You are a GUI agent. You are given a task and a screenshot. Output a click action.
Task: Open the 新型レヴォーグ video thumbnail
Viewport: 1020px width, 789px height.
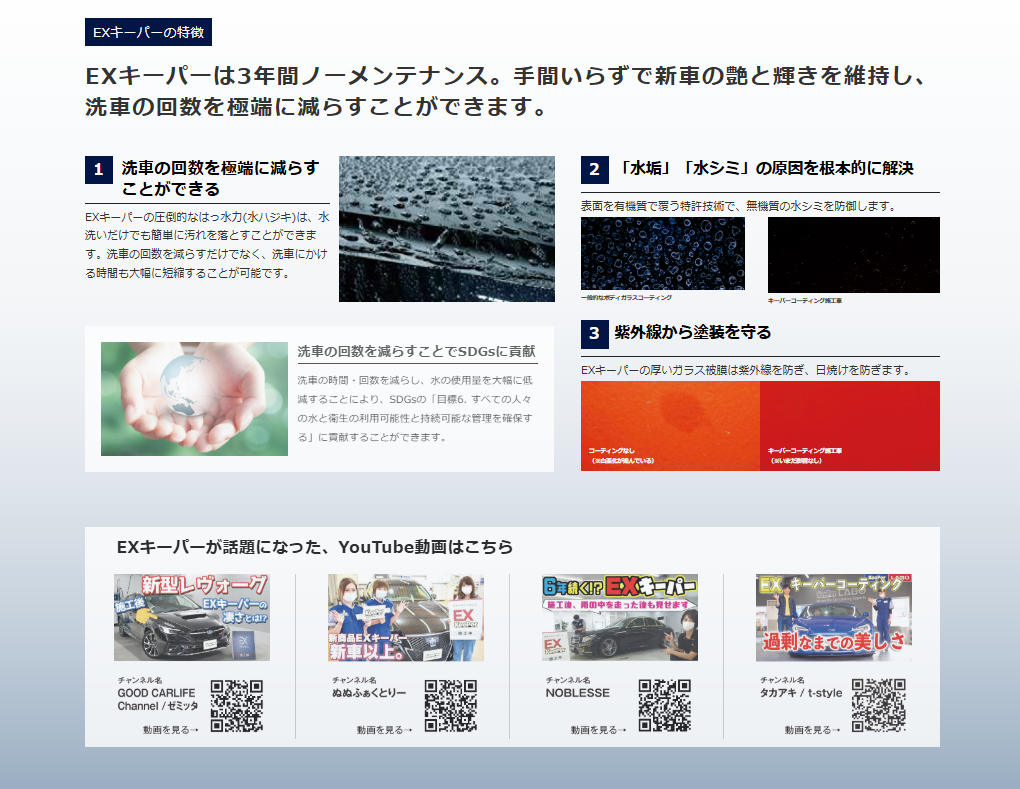point(192,617)
